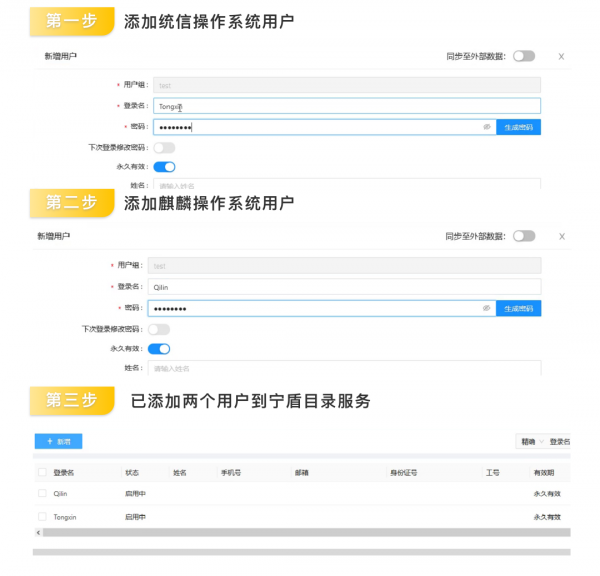Click 生成密码 button in Tongxin form

tap(518, 127)
